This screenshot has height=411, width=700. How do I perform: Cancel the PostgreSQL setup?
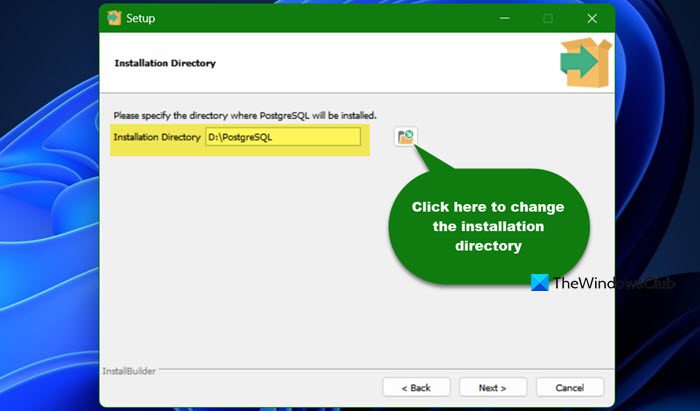[x=570, y=387]
